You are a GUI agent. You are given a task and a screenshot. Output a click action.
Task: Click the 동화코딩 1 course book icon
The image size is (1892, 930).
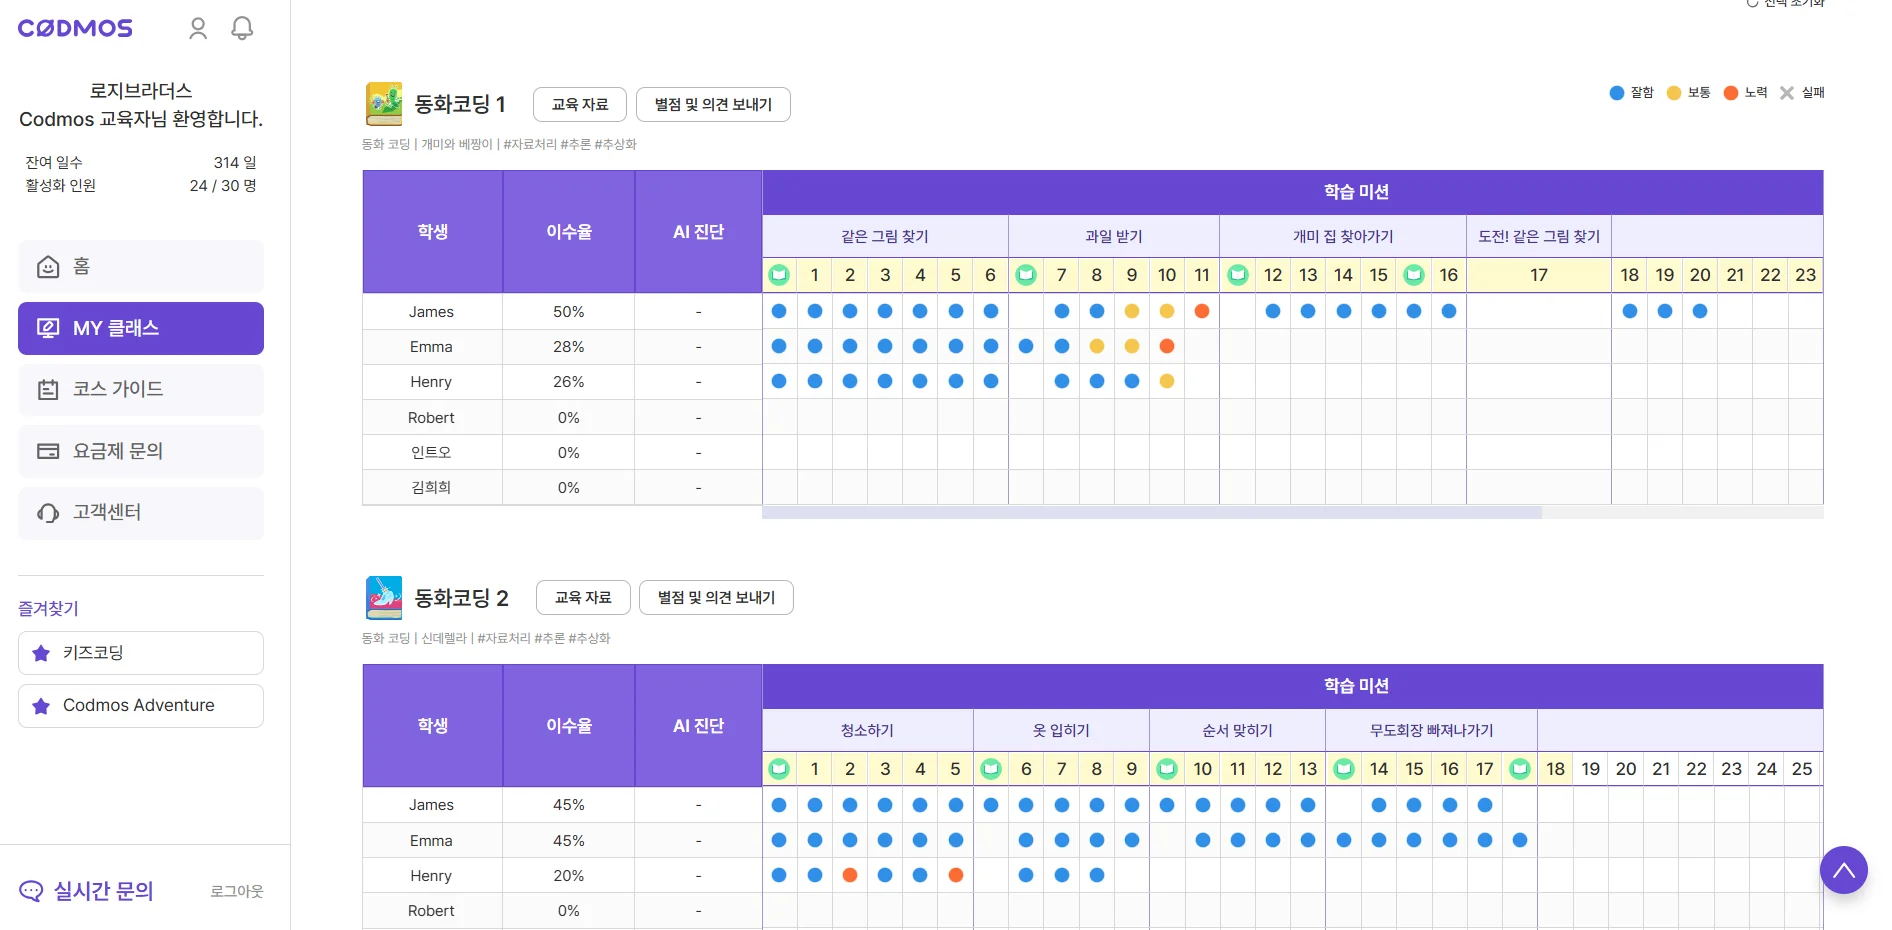tap(383, 104)
